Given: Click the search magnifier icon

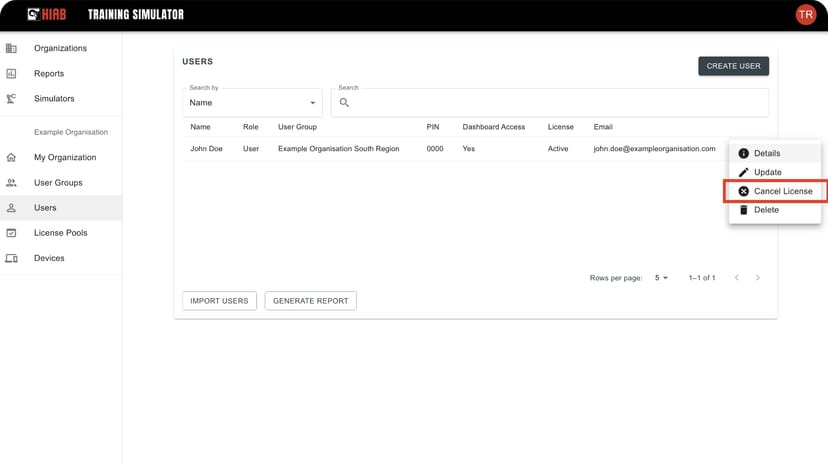Looking at the screenshot, I should 344,102.
